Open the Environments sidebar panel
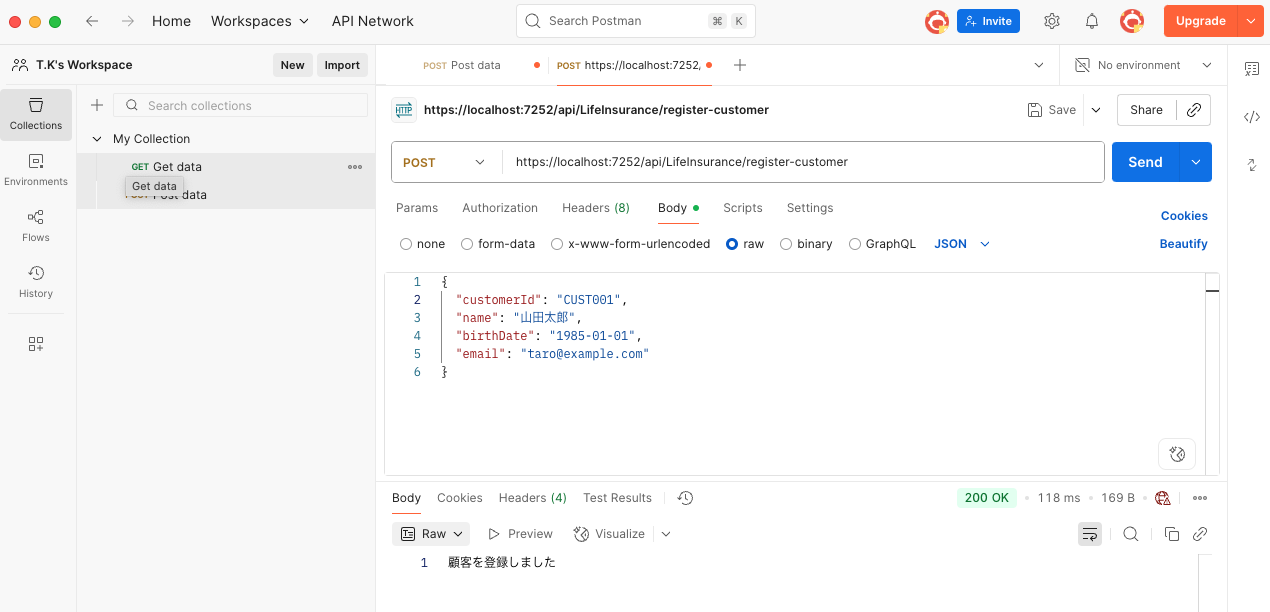 coord(36,169)
